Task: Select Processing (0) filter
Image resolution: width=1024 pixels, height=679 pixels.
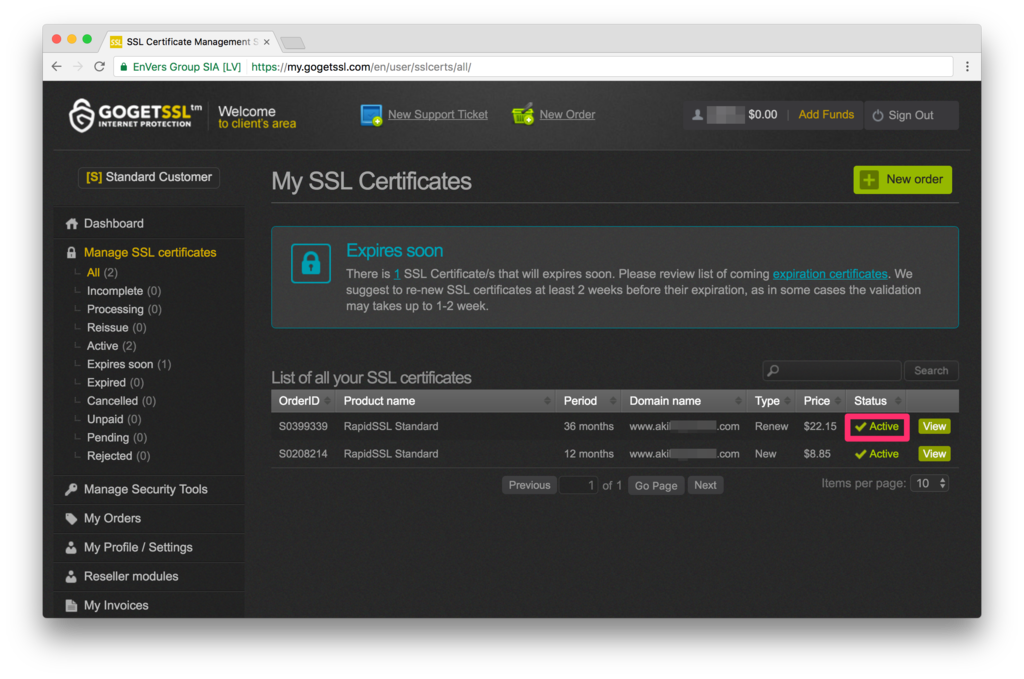Action: pos(124,309)
